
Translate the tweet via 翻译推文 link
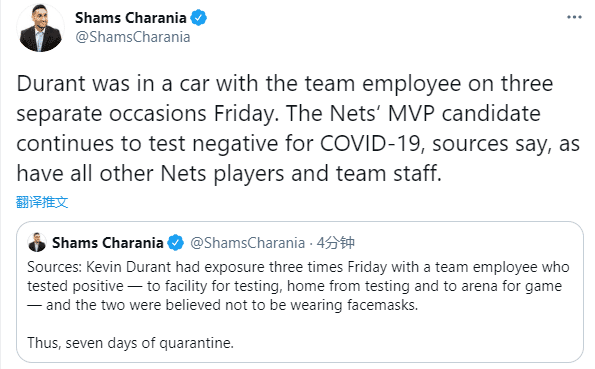(42, 202)
